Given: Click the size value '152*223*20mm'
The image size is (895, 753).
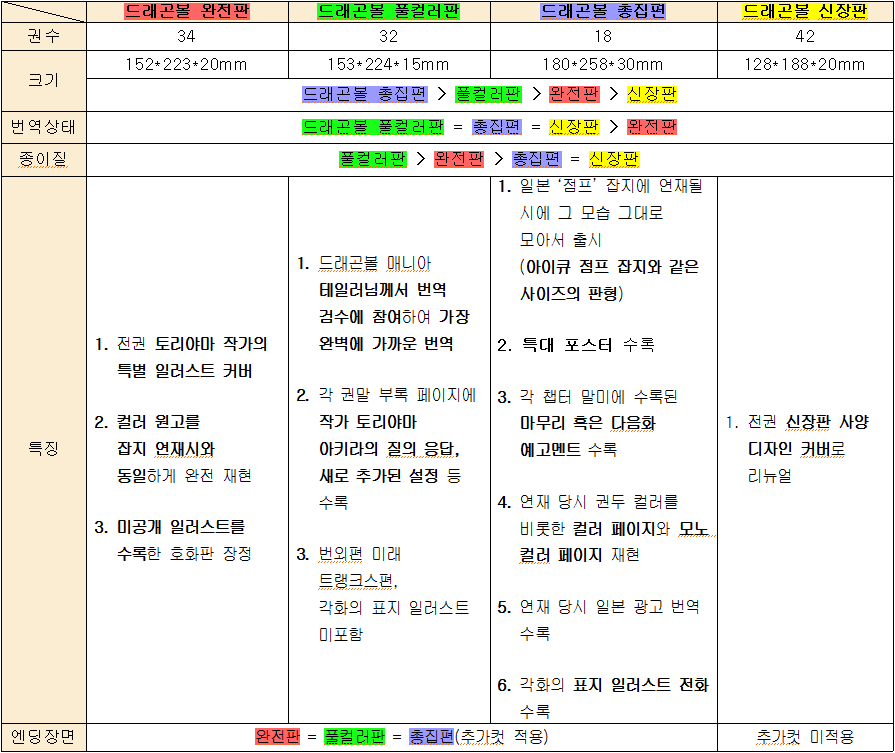Looking at the screenshot, I should point(187,64).
